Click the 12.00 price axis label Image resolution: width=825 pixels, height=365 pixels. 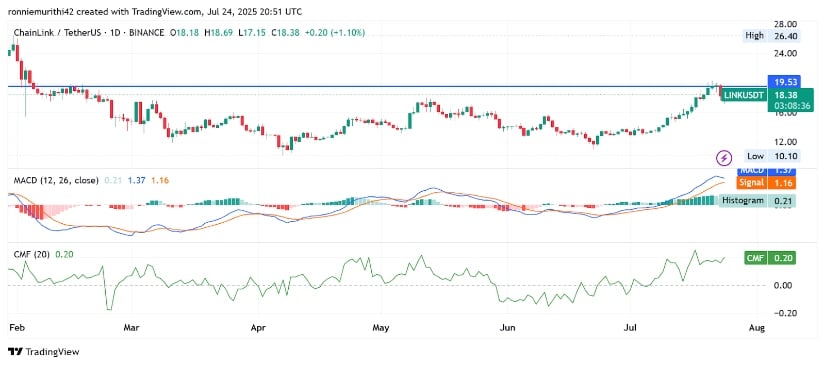787,141
